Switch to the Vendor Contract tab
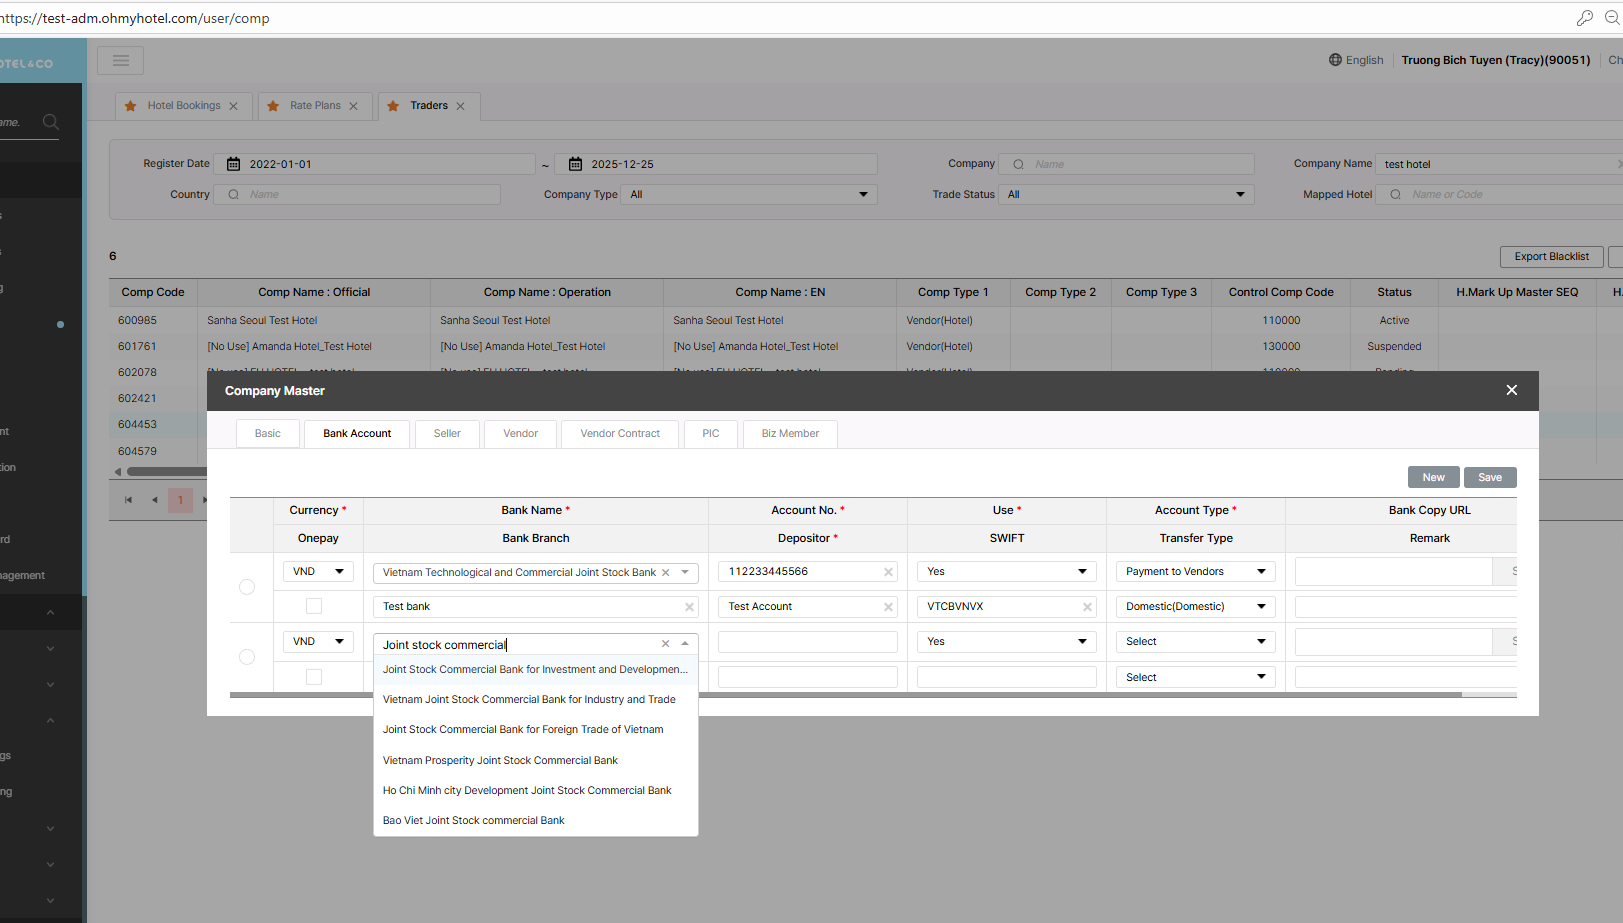Viewport: 1623px width, 923px height. click(620, 434)
